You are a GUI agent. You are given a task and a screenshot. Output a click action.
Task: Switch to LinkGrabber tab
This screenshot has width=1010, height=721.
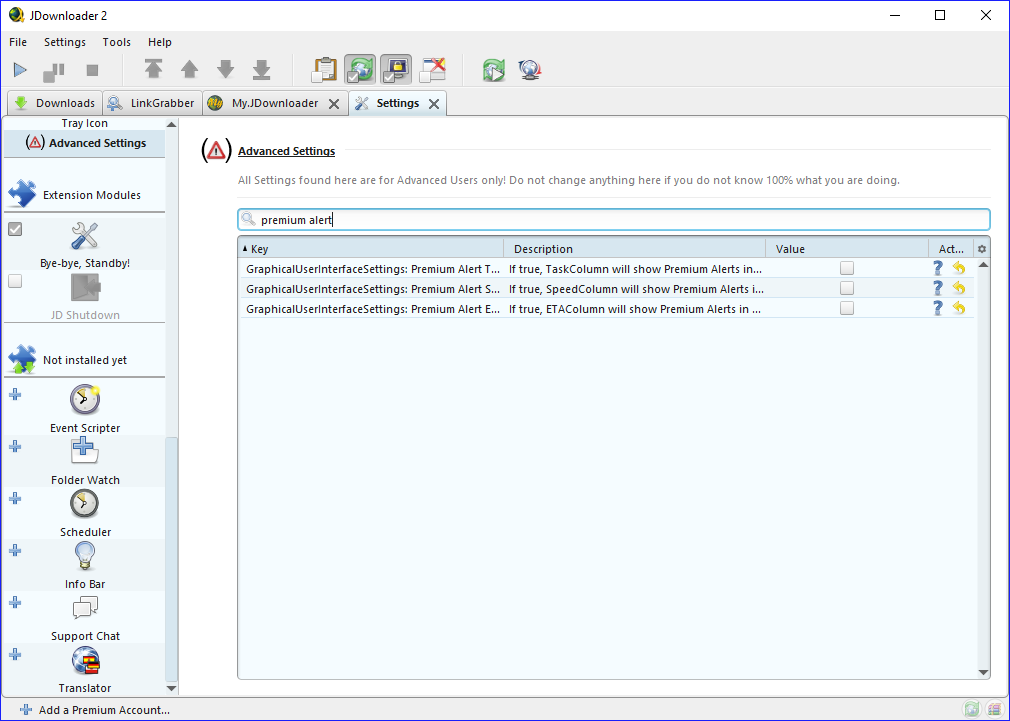(152, 103)
